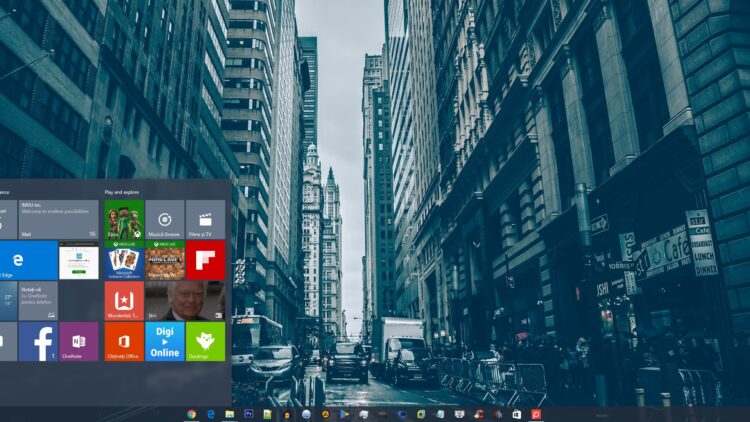This screenshot has width=750, height=422.
Task: Open the Xbox tile in Start menu
Action: click(x=124, y=220)
